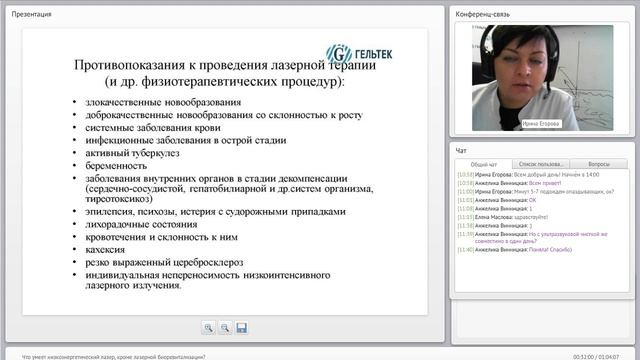The width and height of the screenshot is (640, 360).
Task: Click bullet 'активный туберкулез'
Action: click(132, 153)
